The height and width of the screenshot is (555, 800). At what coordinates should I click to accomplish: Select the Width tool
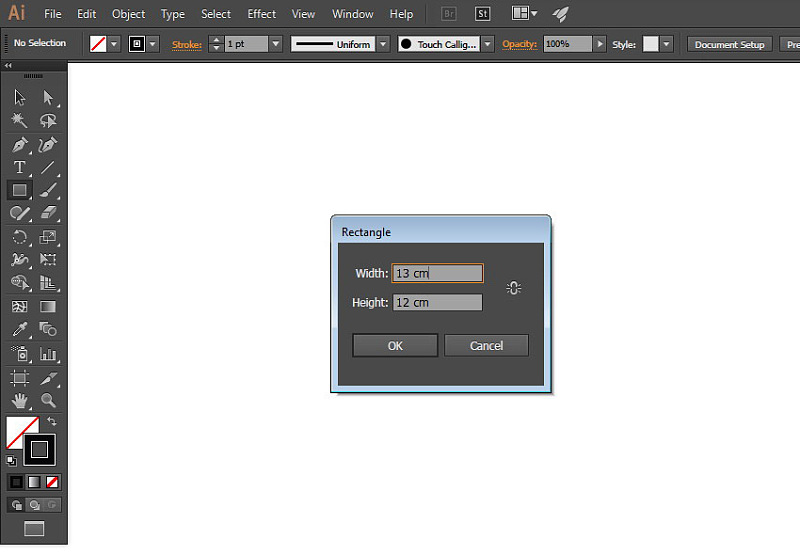[x=19, y=260]
